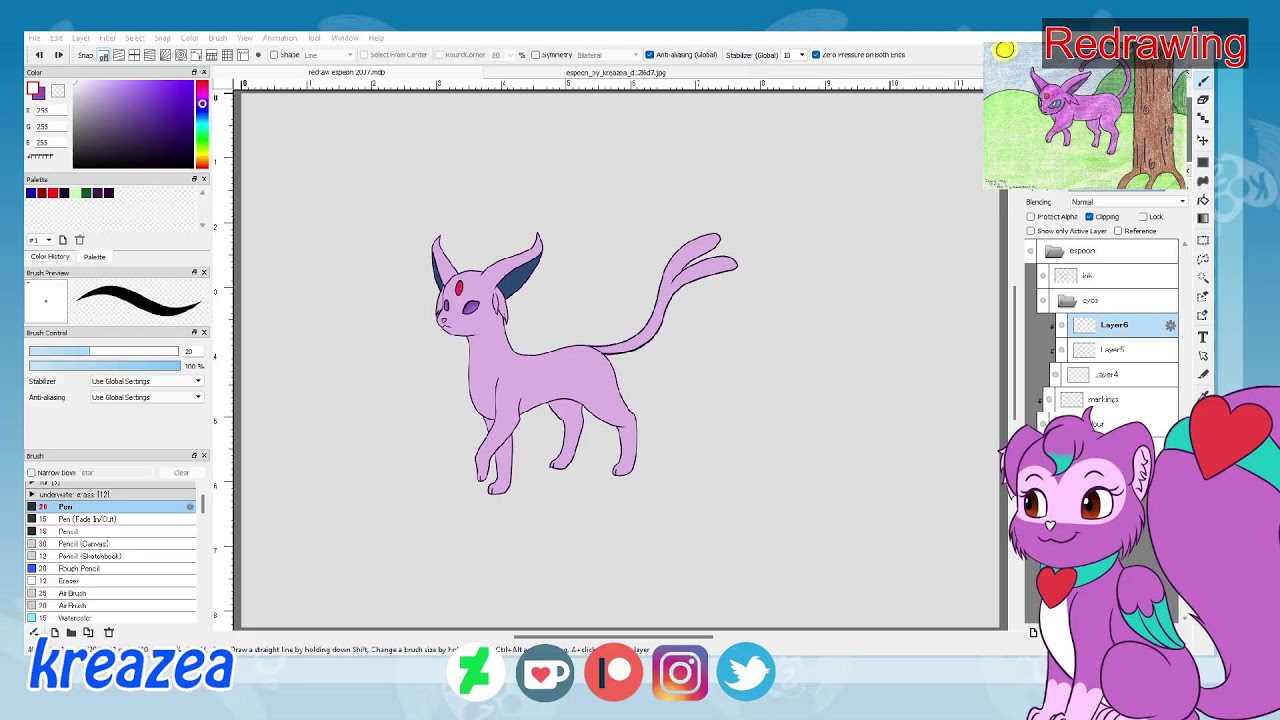This screenshot has height=720, width=1280.
Task: Switch to the Color History tab
Action: point(50,257)
